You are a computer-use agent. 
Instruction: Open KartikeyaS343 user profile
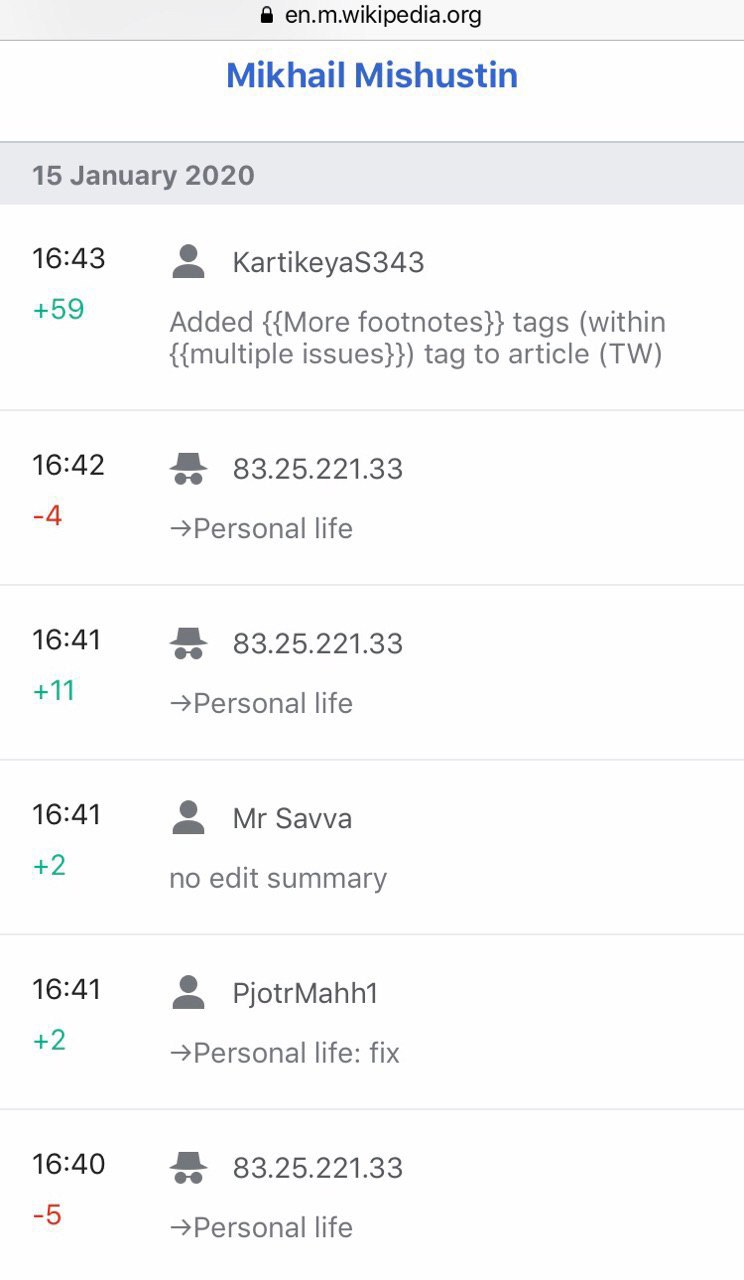click(x=328, y=263)
